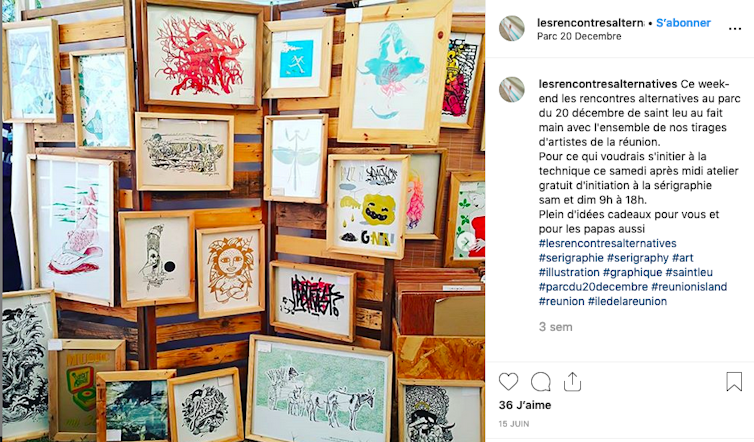The image size is (754, 442).
Task: Click S'abonner to follow account
Action: (x=683, y=23)
